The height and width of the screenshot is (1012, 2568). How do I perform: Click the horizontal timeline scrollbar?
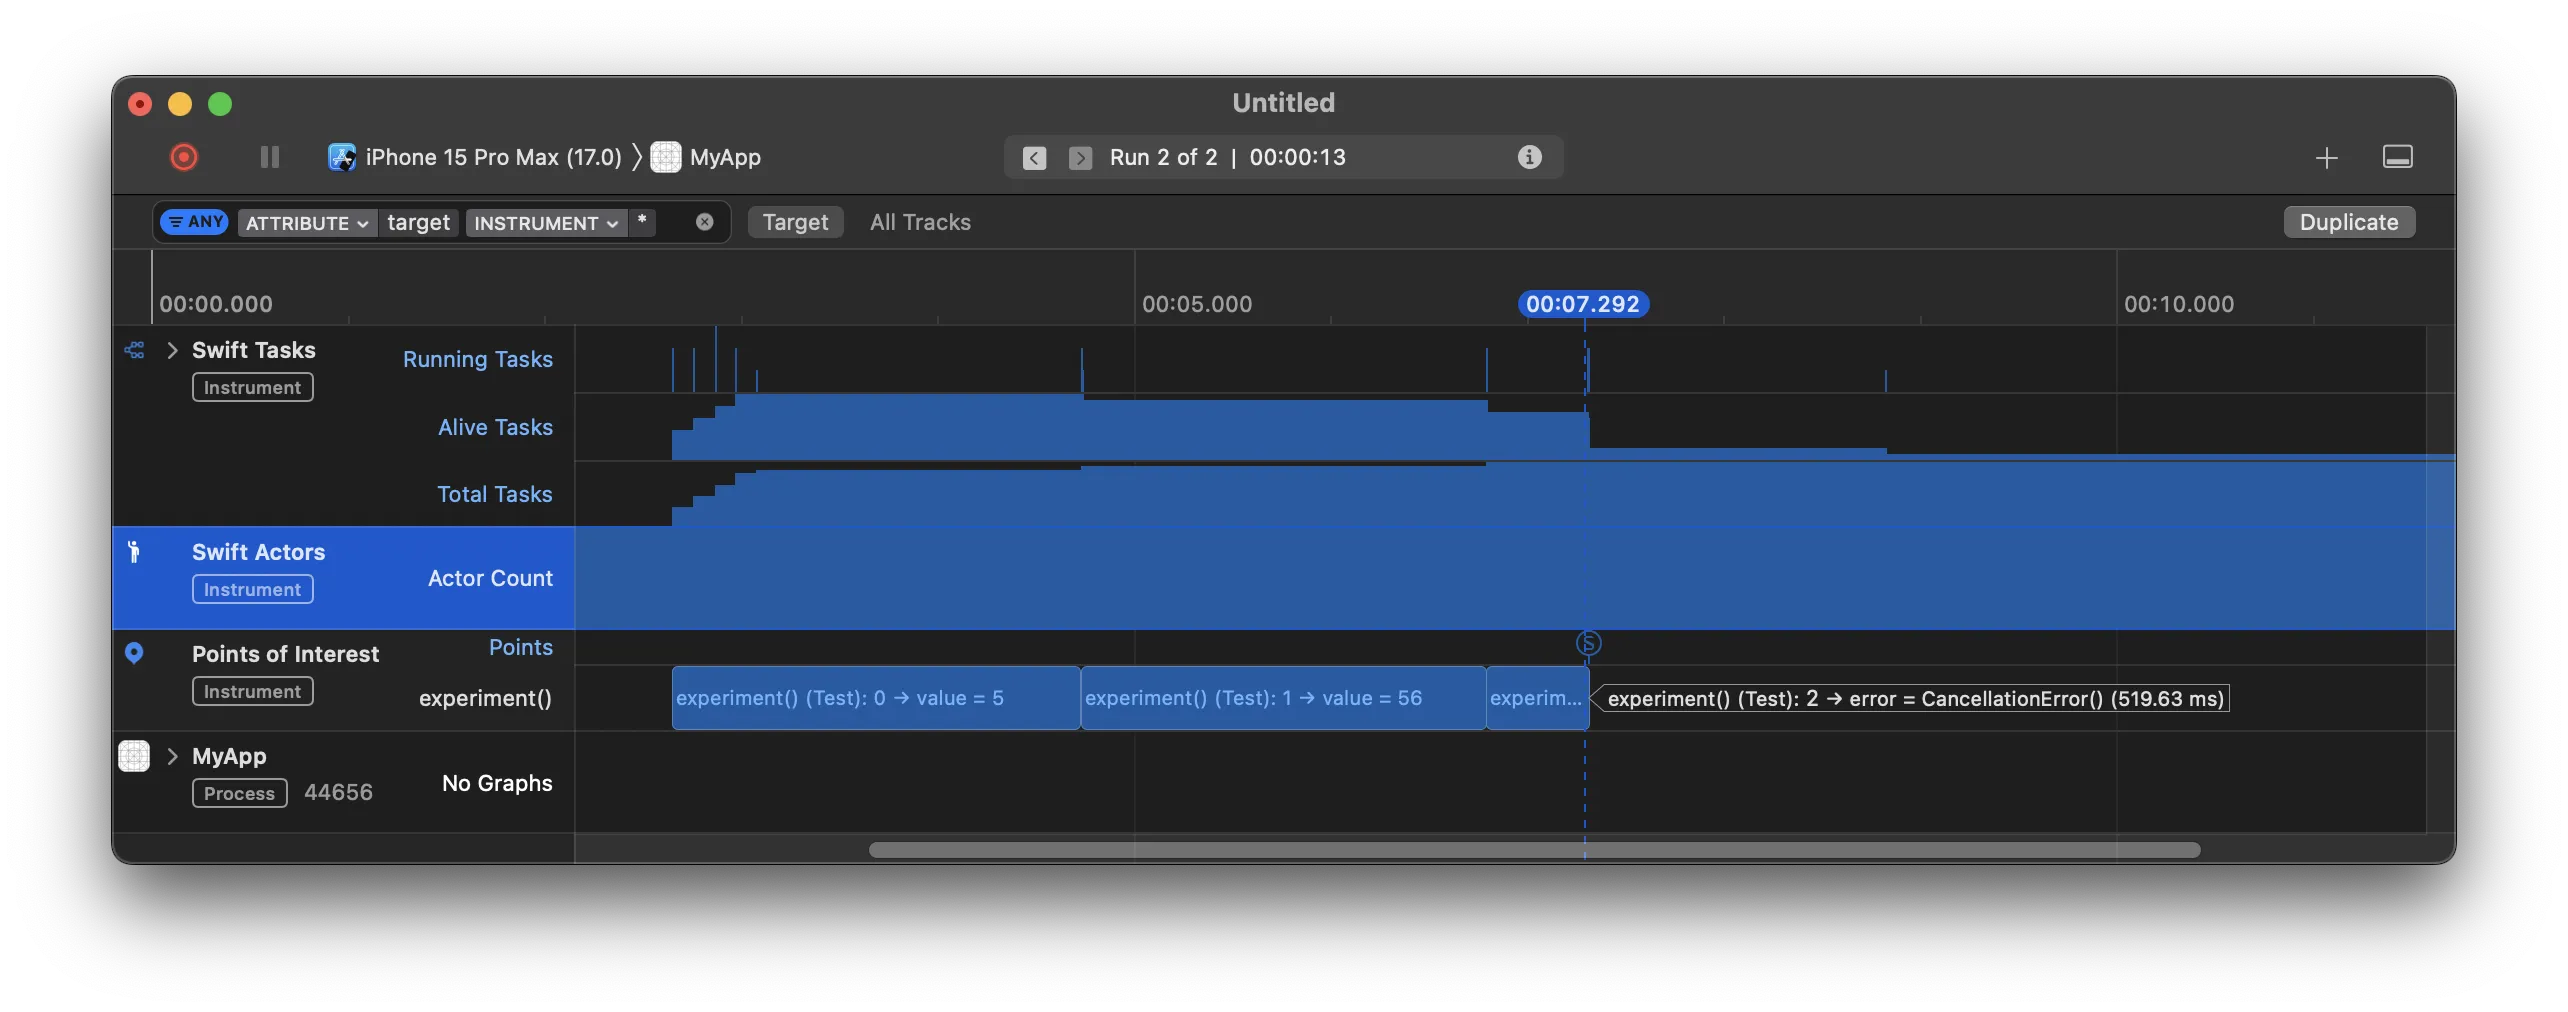point(1534,850)
